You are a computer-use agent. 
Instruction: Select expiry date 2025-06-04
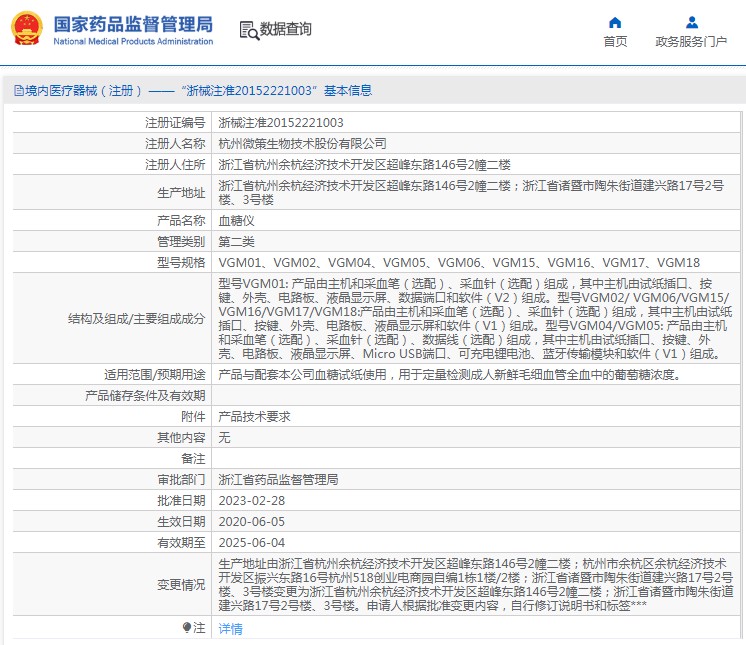point(252,543)
